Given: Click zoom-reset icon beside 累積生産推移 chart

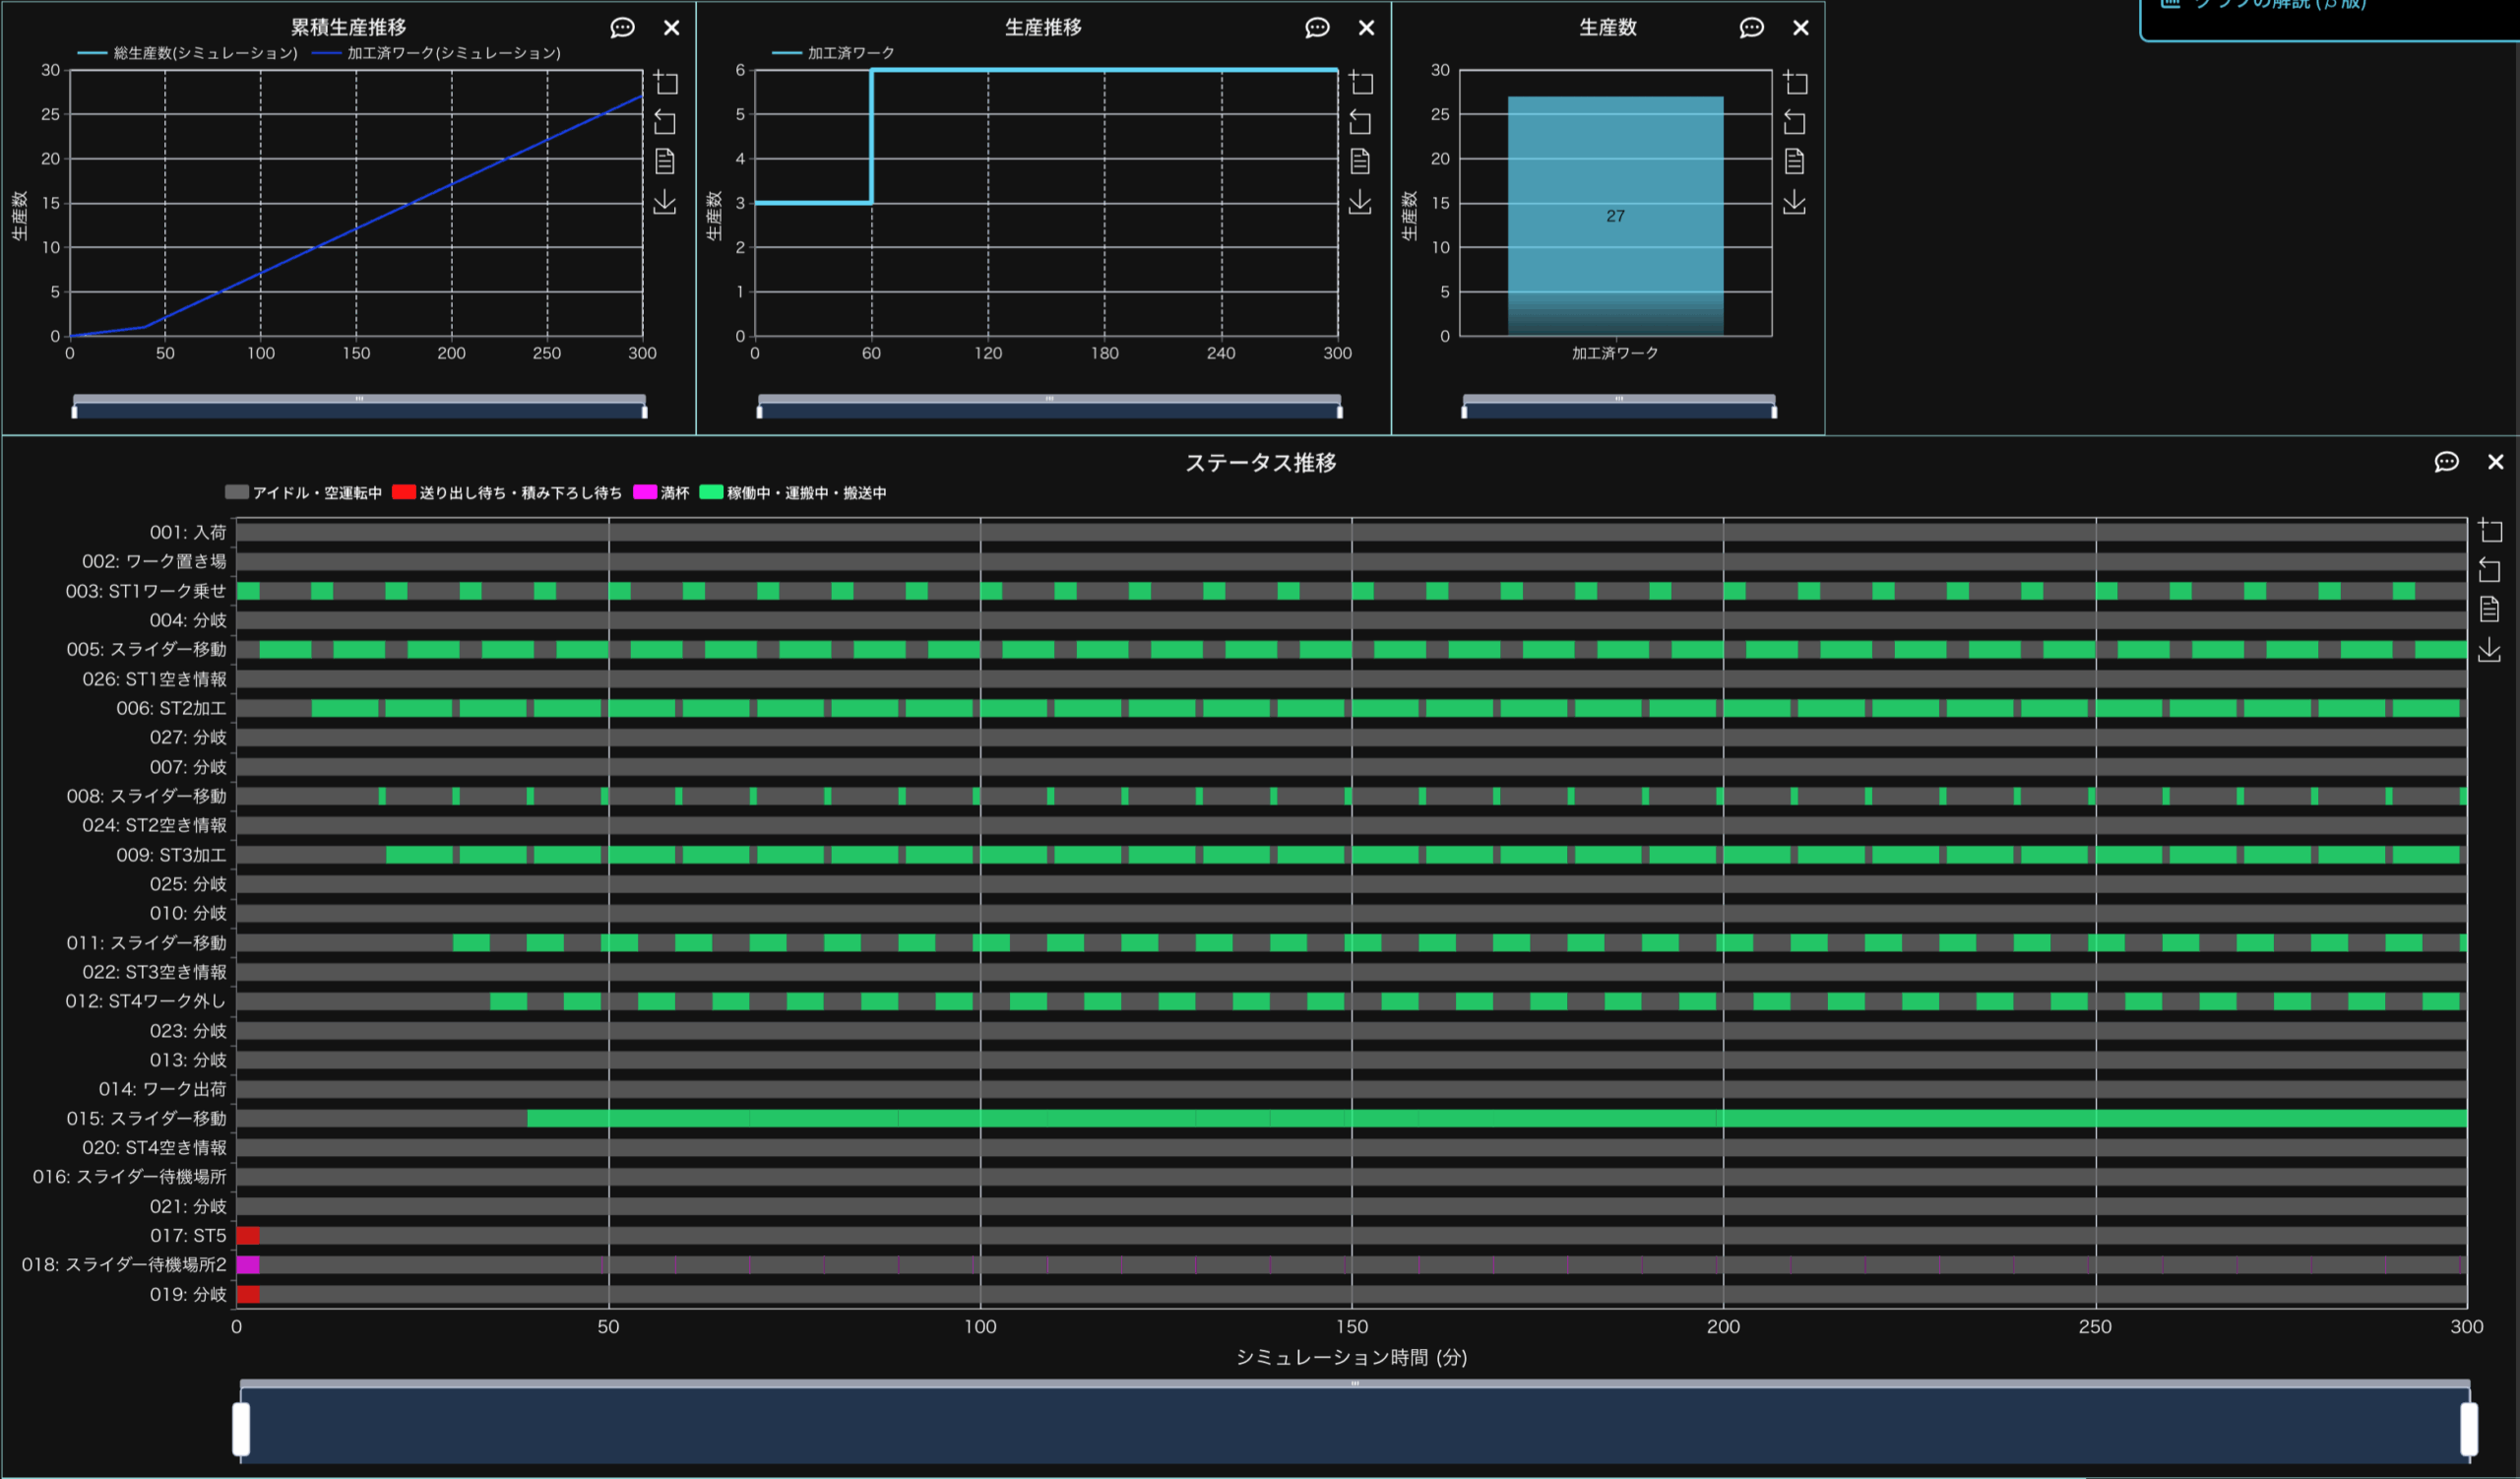Looking at the screenshot, I should click(665, 122).
